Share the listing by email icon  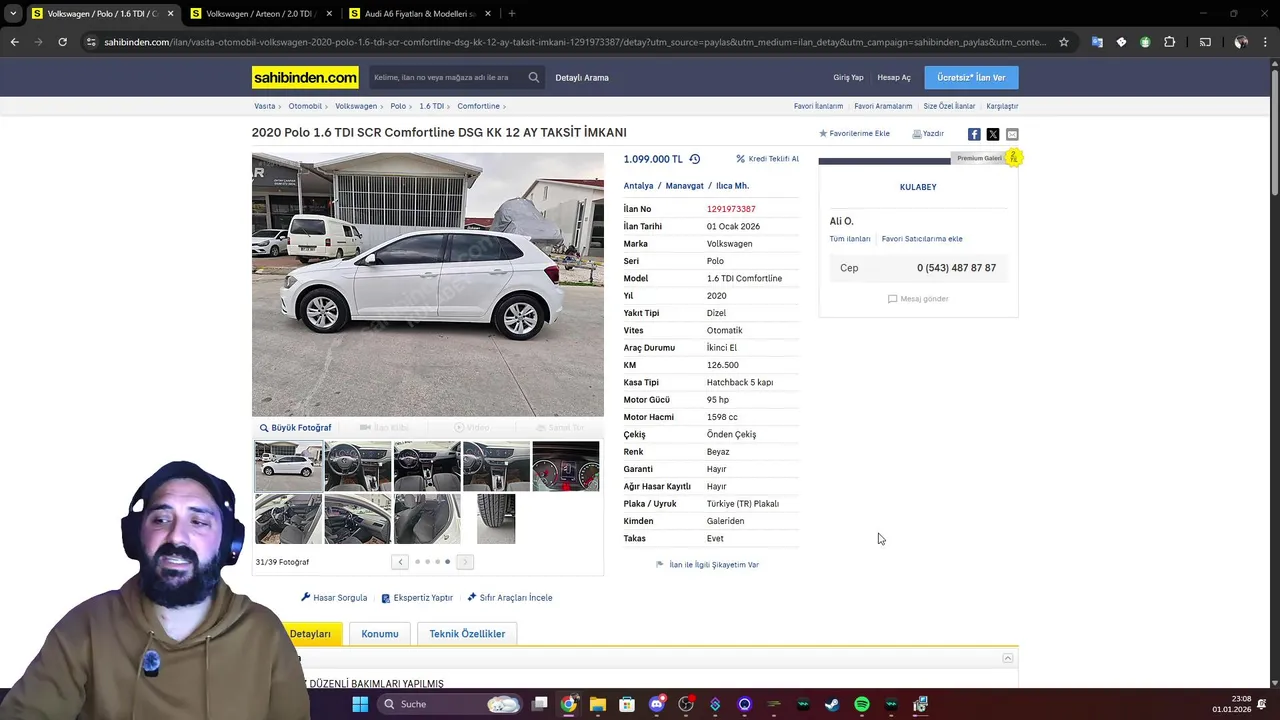point(1012,134)
